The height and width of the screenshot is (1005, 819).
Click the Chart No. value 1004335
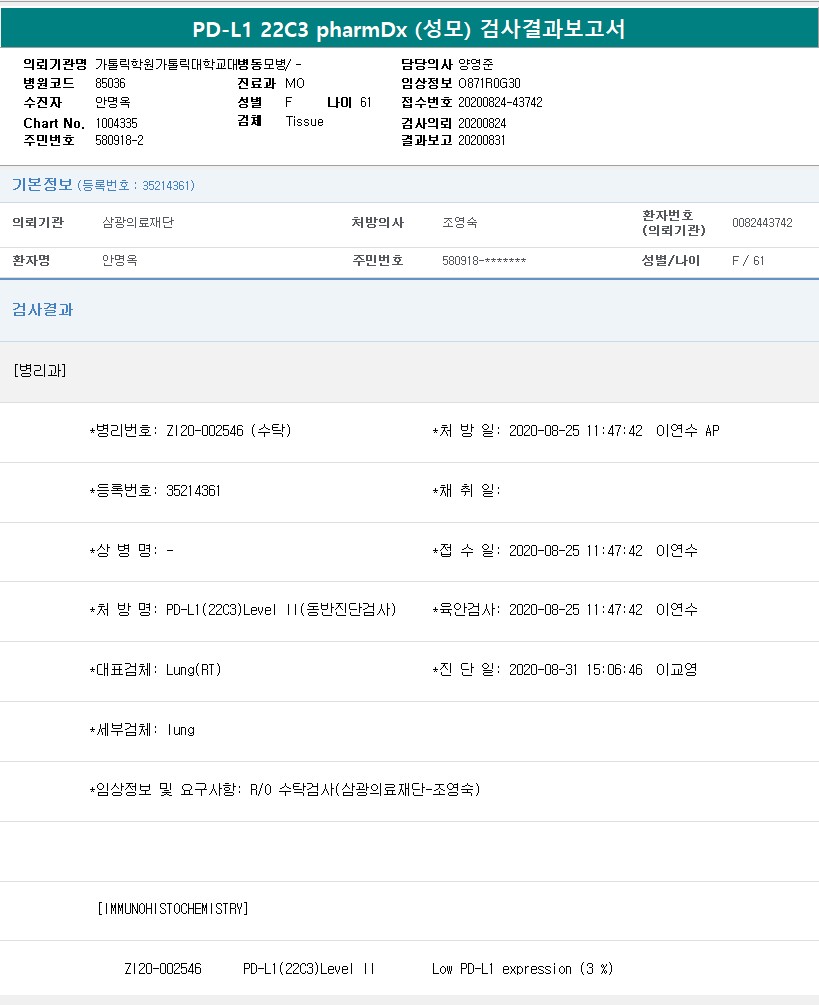tap(117, 123)
